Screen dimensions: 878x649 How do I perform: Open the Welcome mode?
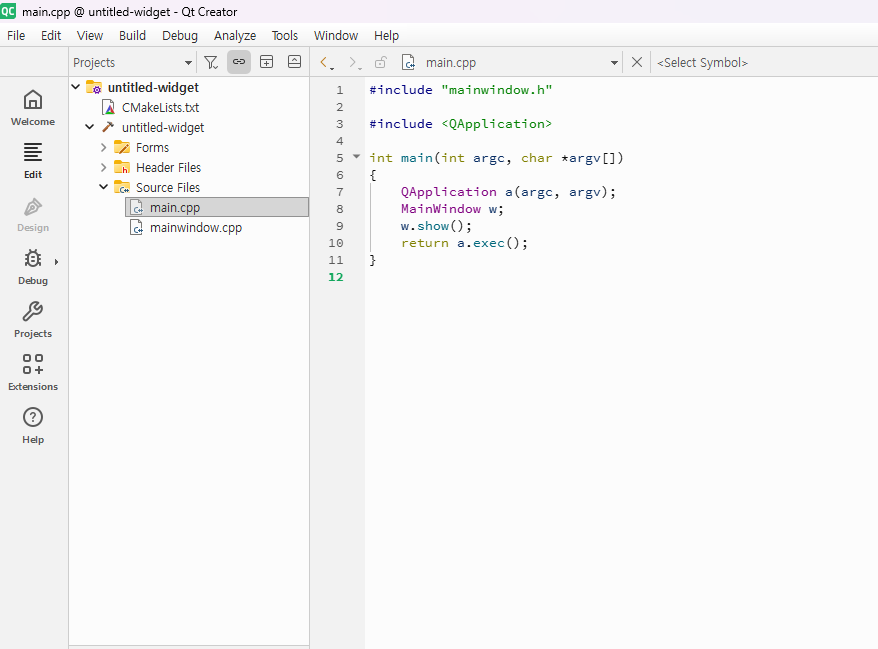coord(33,107)
